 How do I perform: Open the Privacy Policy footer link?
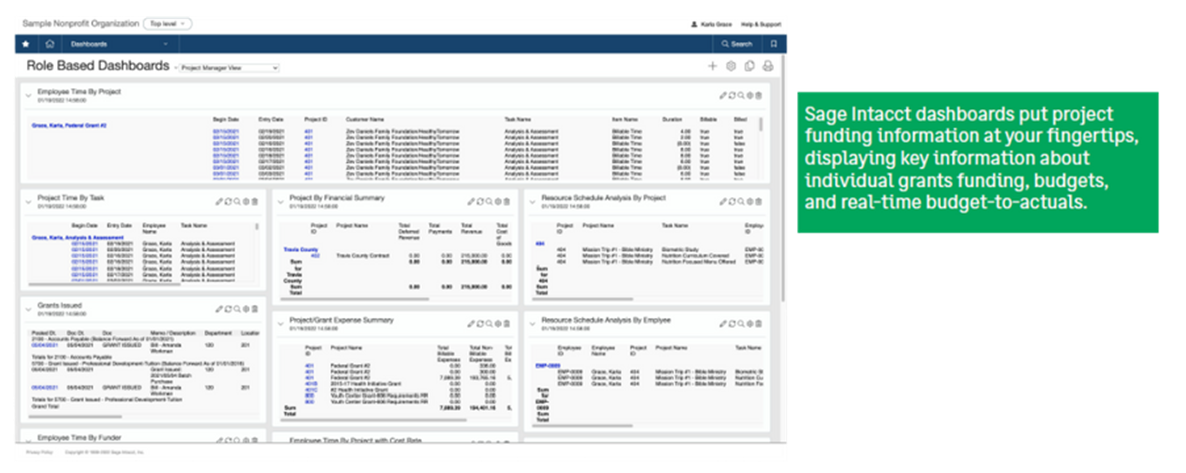(39, 452)
